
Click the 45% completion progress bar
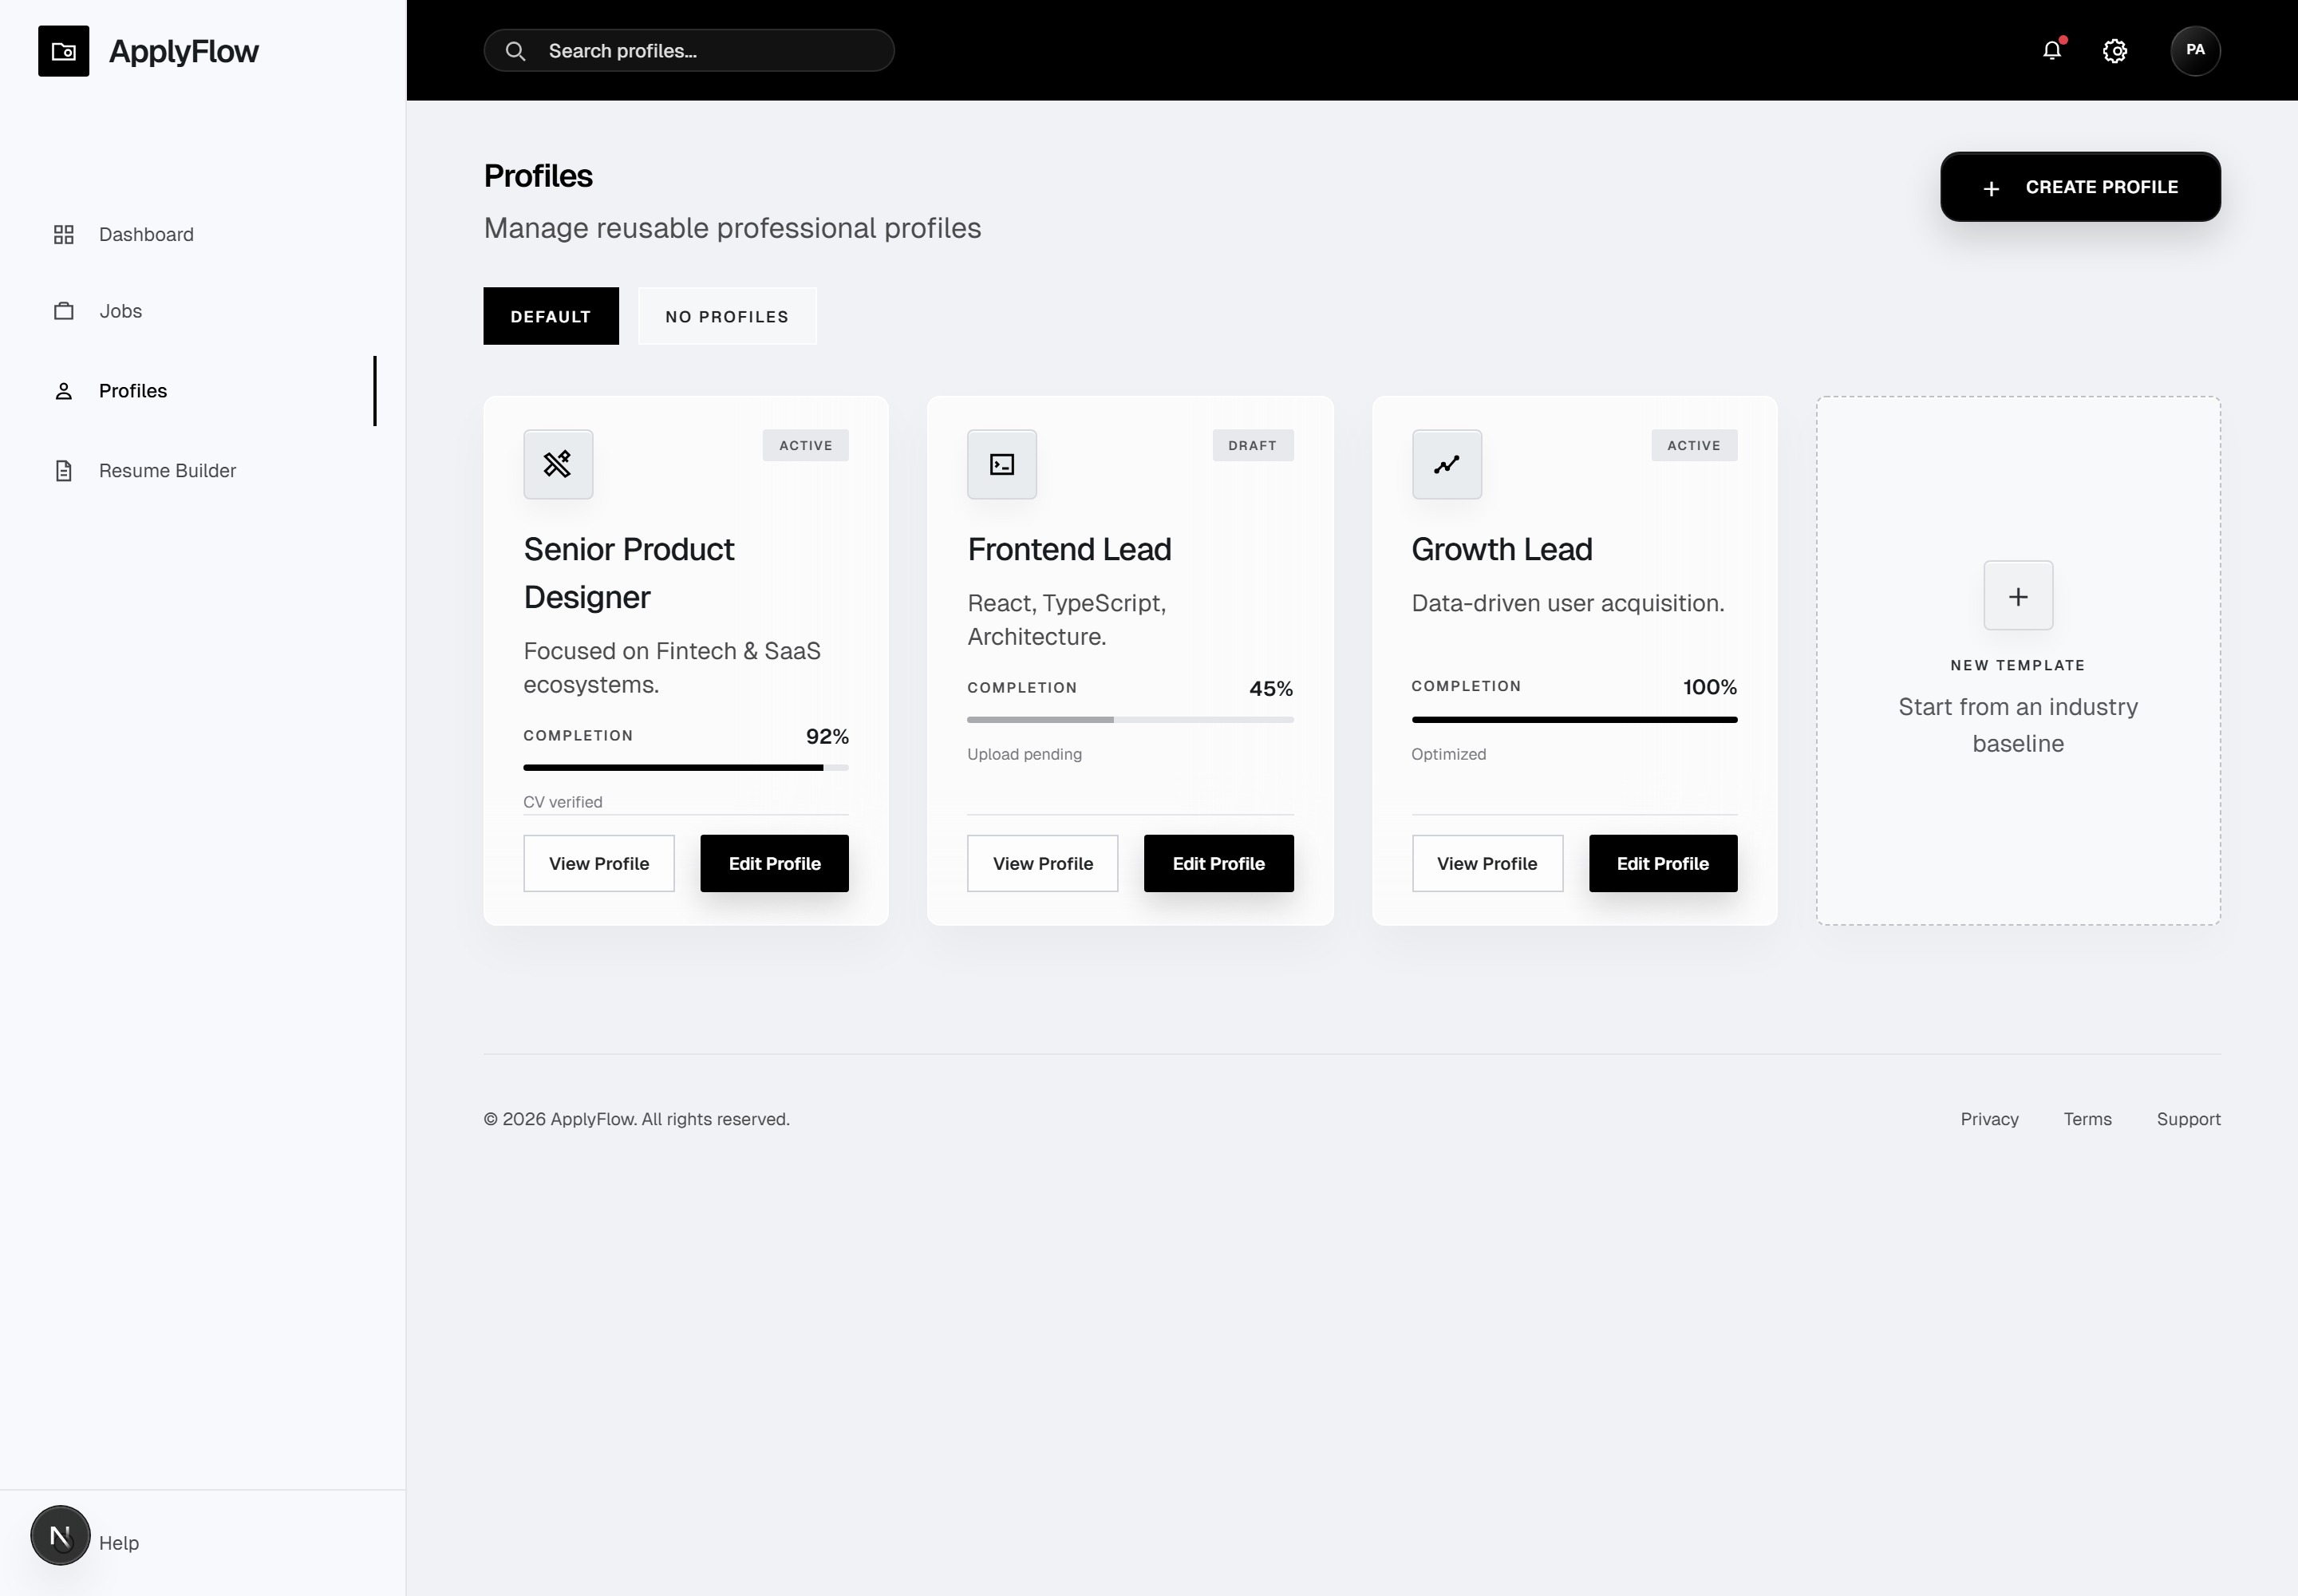pos(1130,720)
